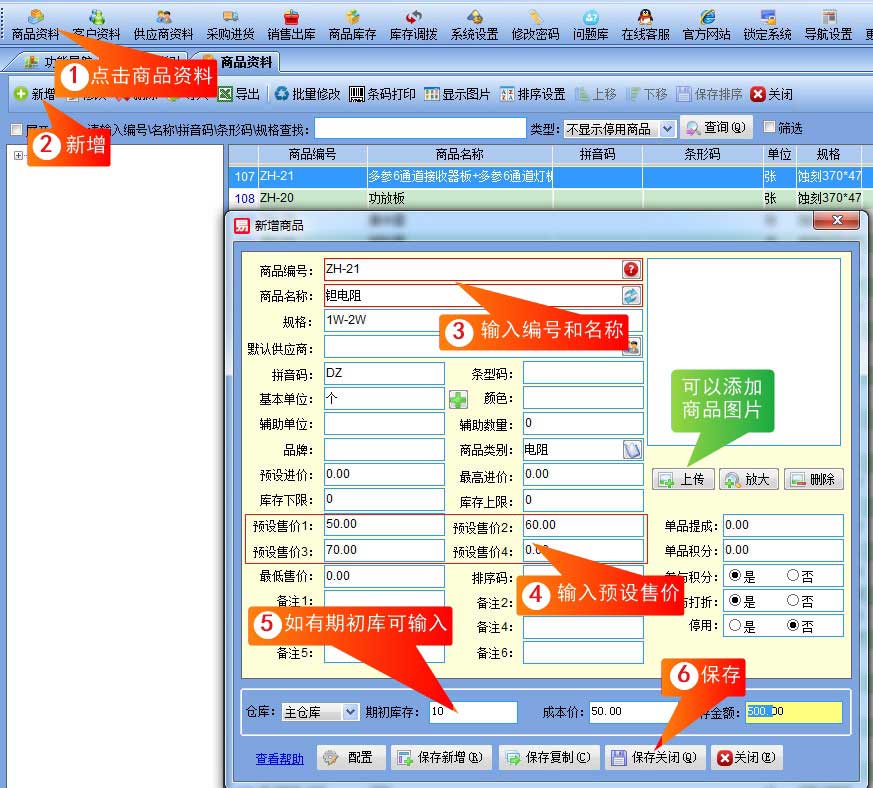Click 查询 search button
The width and height of the screenshot is (873, 788).
pos(716,128)
